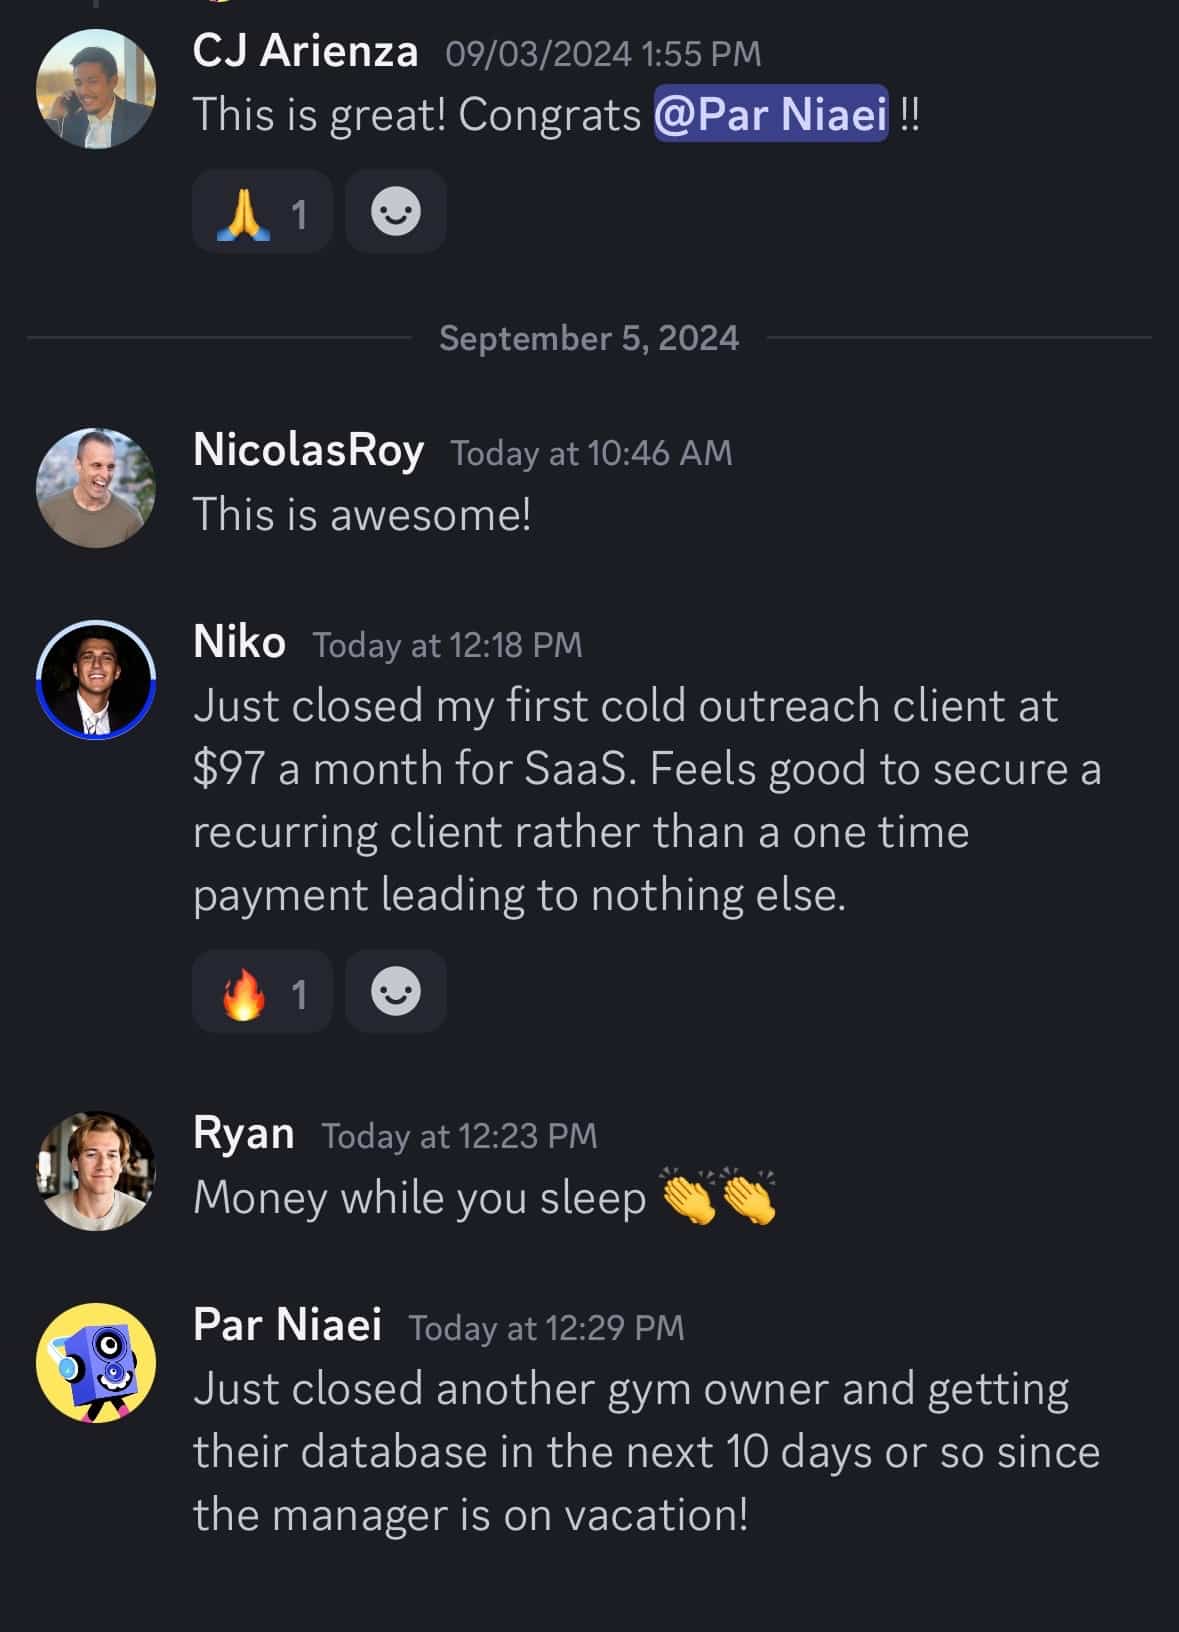Image resolution: width=1179 pixels, height=1632 pixels.
Task: Select Par Niaei's gym owner message text
Action: click(x=645, y=1451)
